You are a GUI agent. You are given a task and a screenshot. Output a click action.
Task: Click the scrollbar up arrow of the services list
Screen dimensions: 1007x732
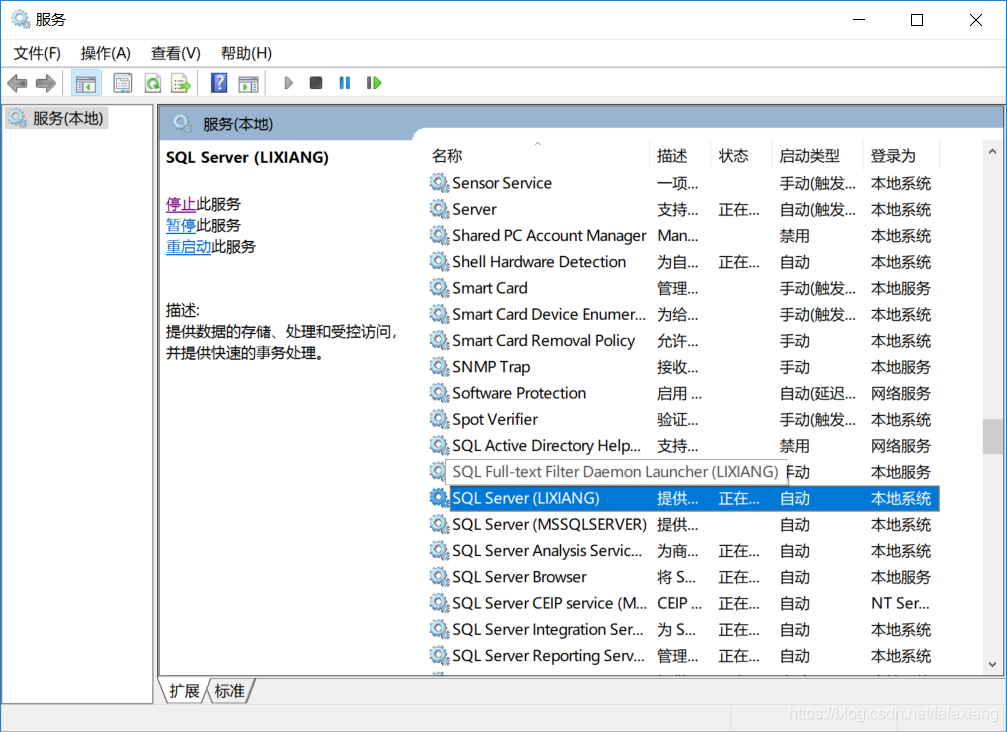click(992, 152)
